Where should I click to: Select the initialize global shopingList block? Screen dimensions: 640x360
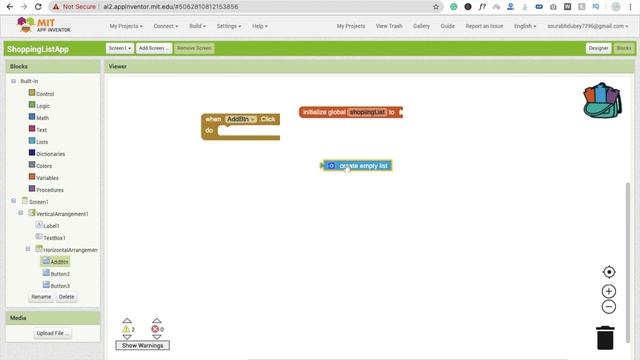click(x=324, y=112)
